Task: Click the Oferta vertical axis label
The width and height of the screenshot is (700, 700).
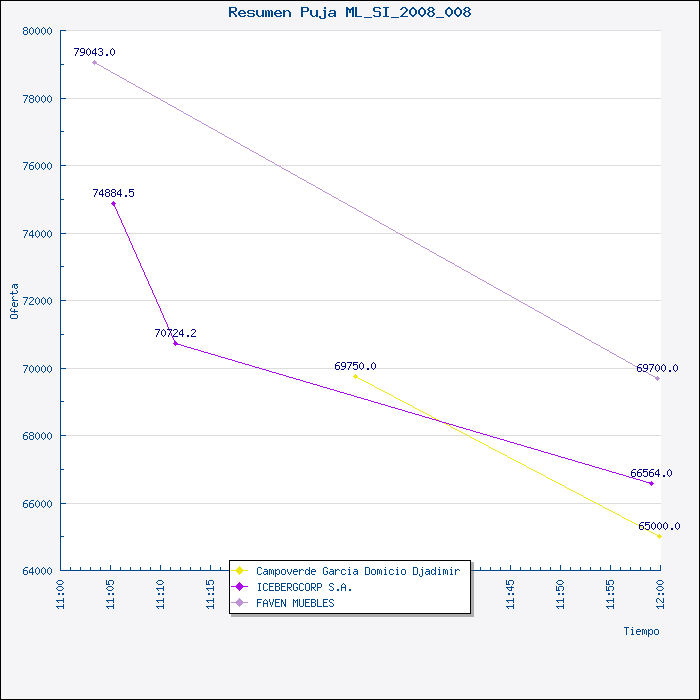Action: [x=14, y=301]
